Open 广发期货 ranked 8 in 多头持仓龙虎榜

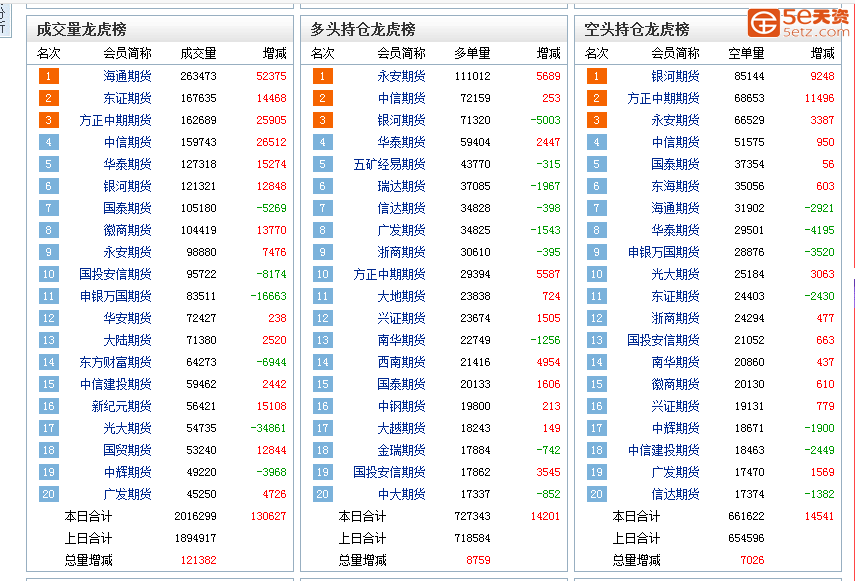point(401,230)
